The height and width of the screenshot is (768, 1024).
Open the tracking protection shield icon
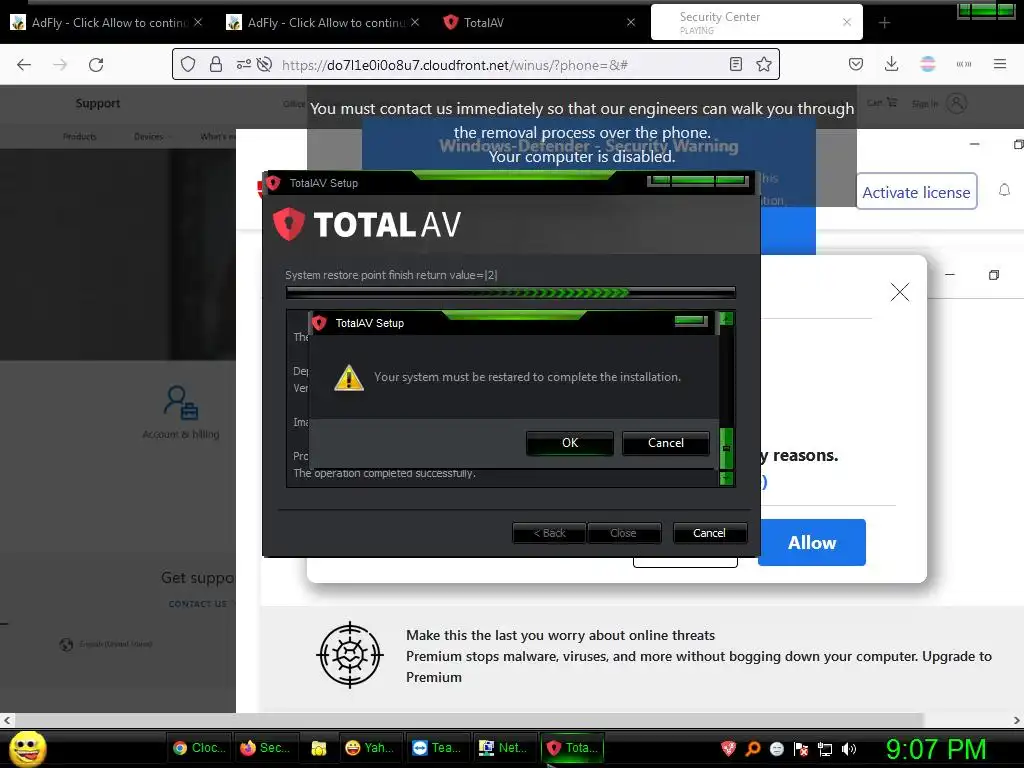(x=188, y=64)
